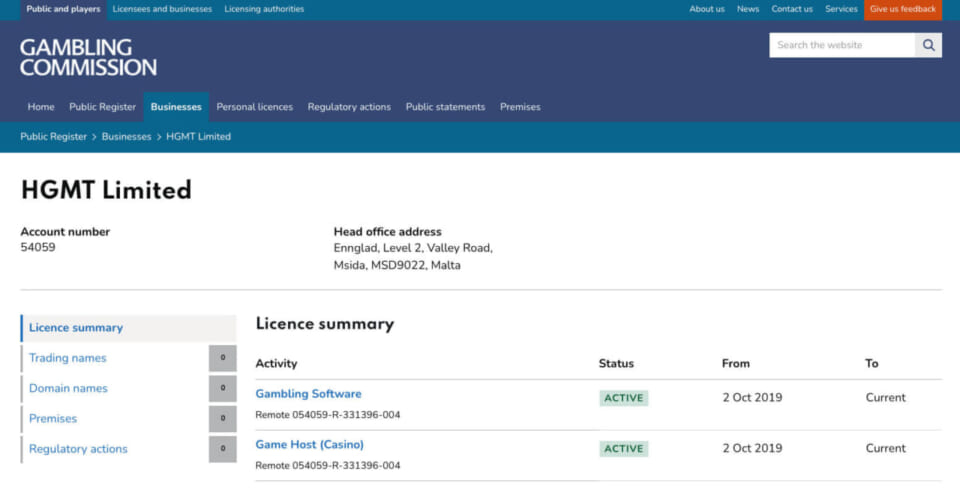Switch to Licensing authorities tab
Image resolution: width=960 pixels, height=496 pixels.
[x=264, y=9]
